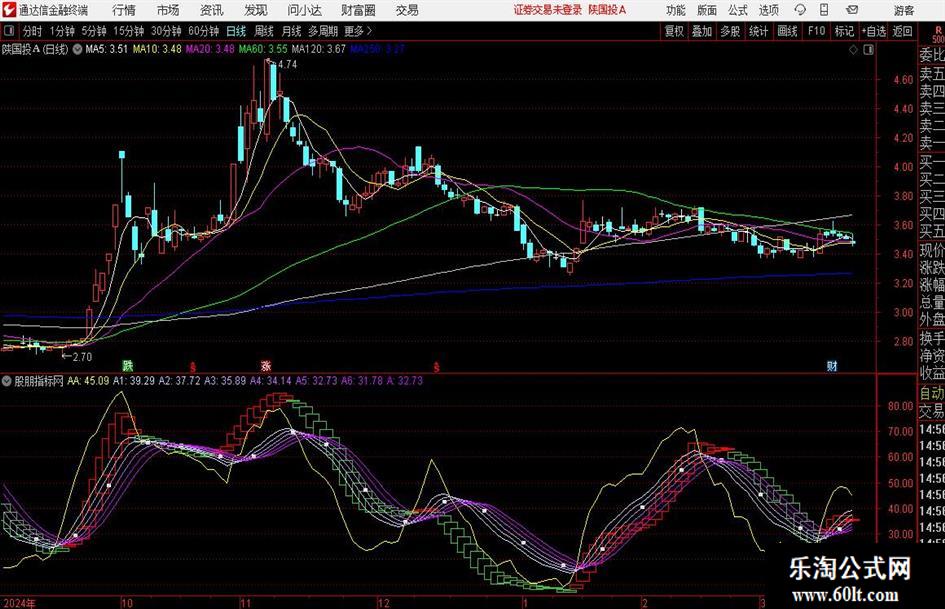
Task: Switch to the 日线 period
Action: click(x=236, y=31)
